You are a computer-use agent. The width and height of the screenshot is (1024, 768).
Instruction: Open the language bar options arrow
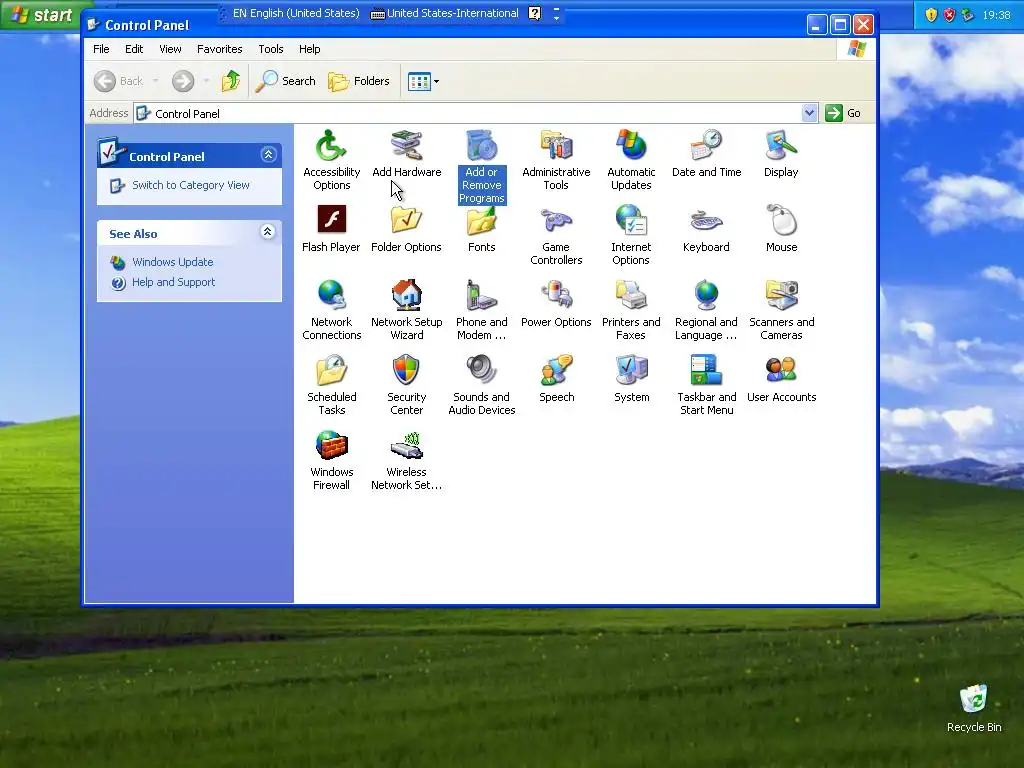(556, 18)
